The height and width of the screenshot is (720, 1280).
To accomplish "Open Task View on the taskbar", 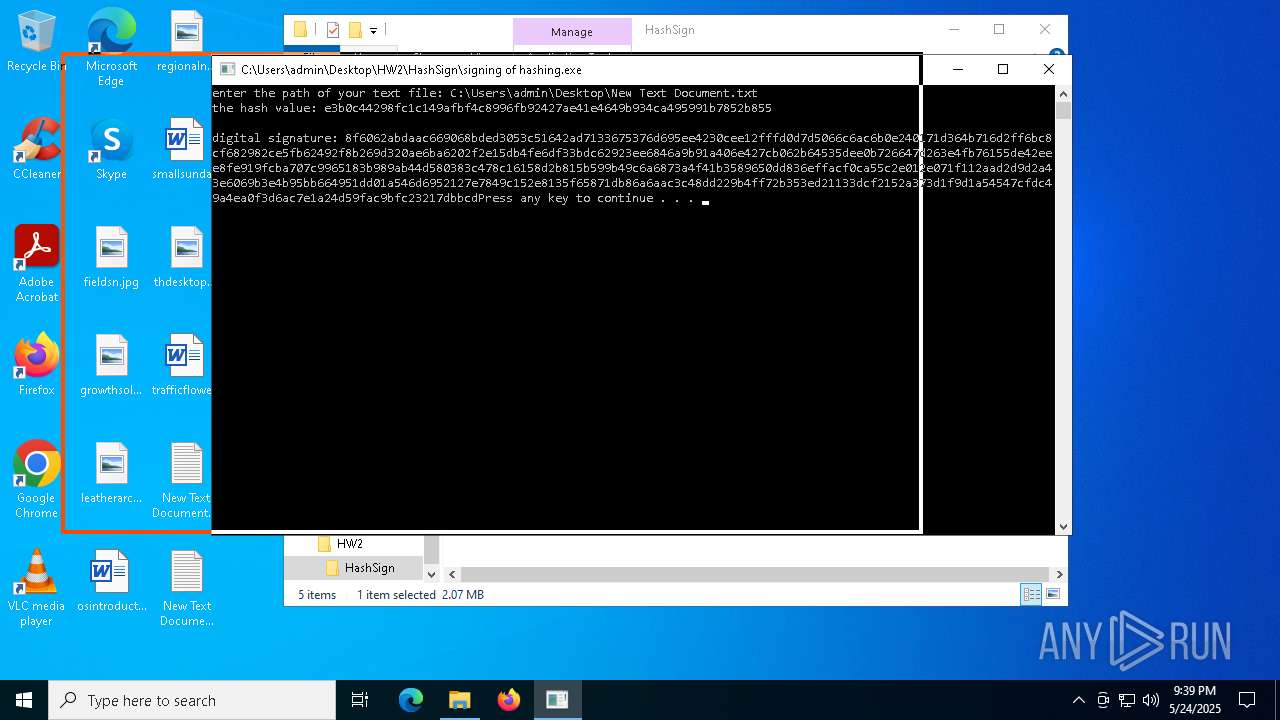I will pos(360,700).
